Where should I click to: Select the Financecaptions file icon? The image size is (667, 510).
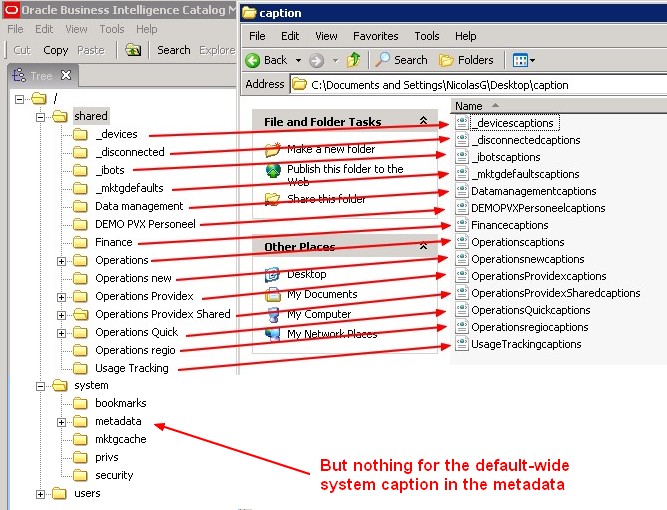pyautogui.click(x=462, y=225)
